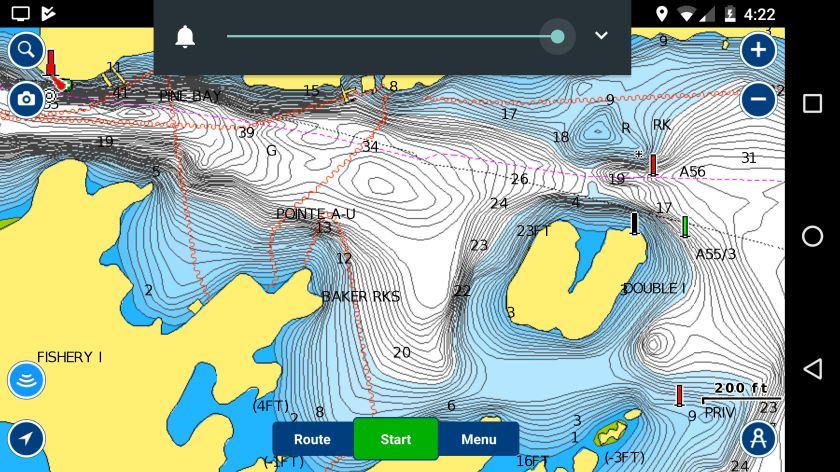Tap Android home circle button
Viewport: 840px width, 472px height.
[812, 236]
